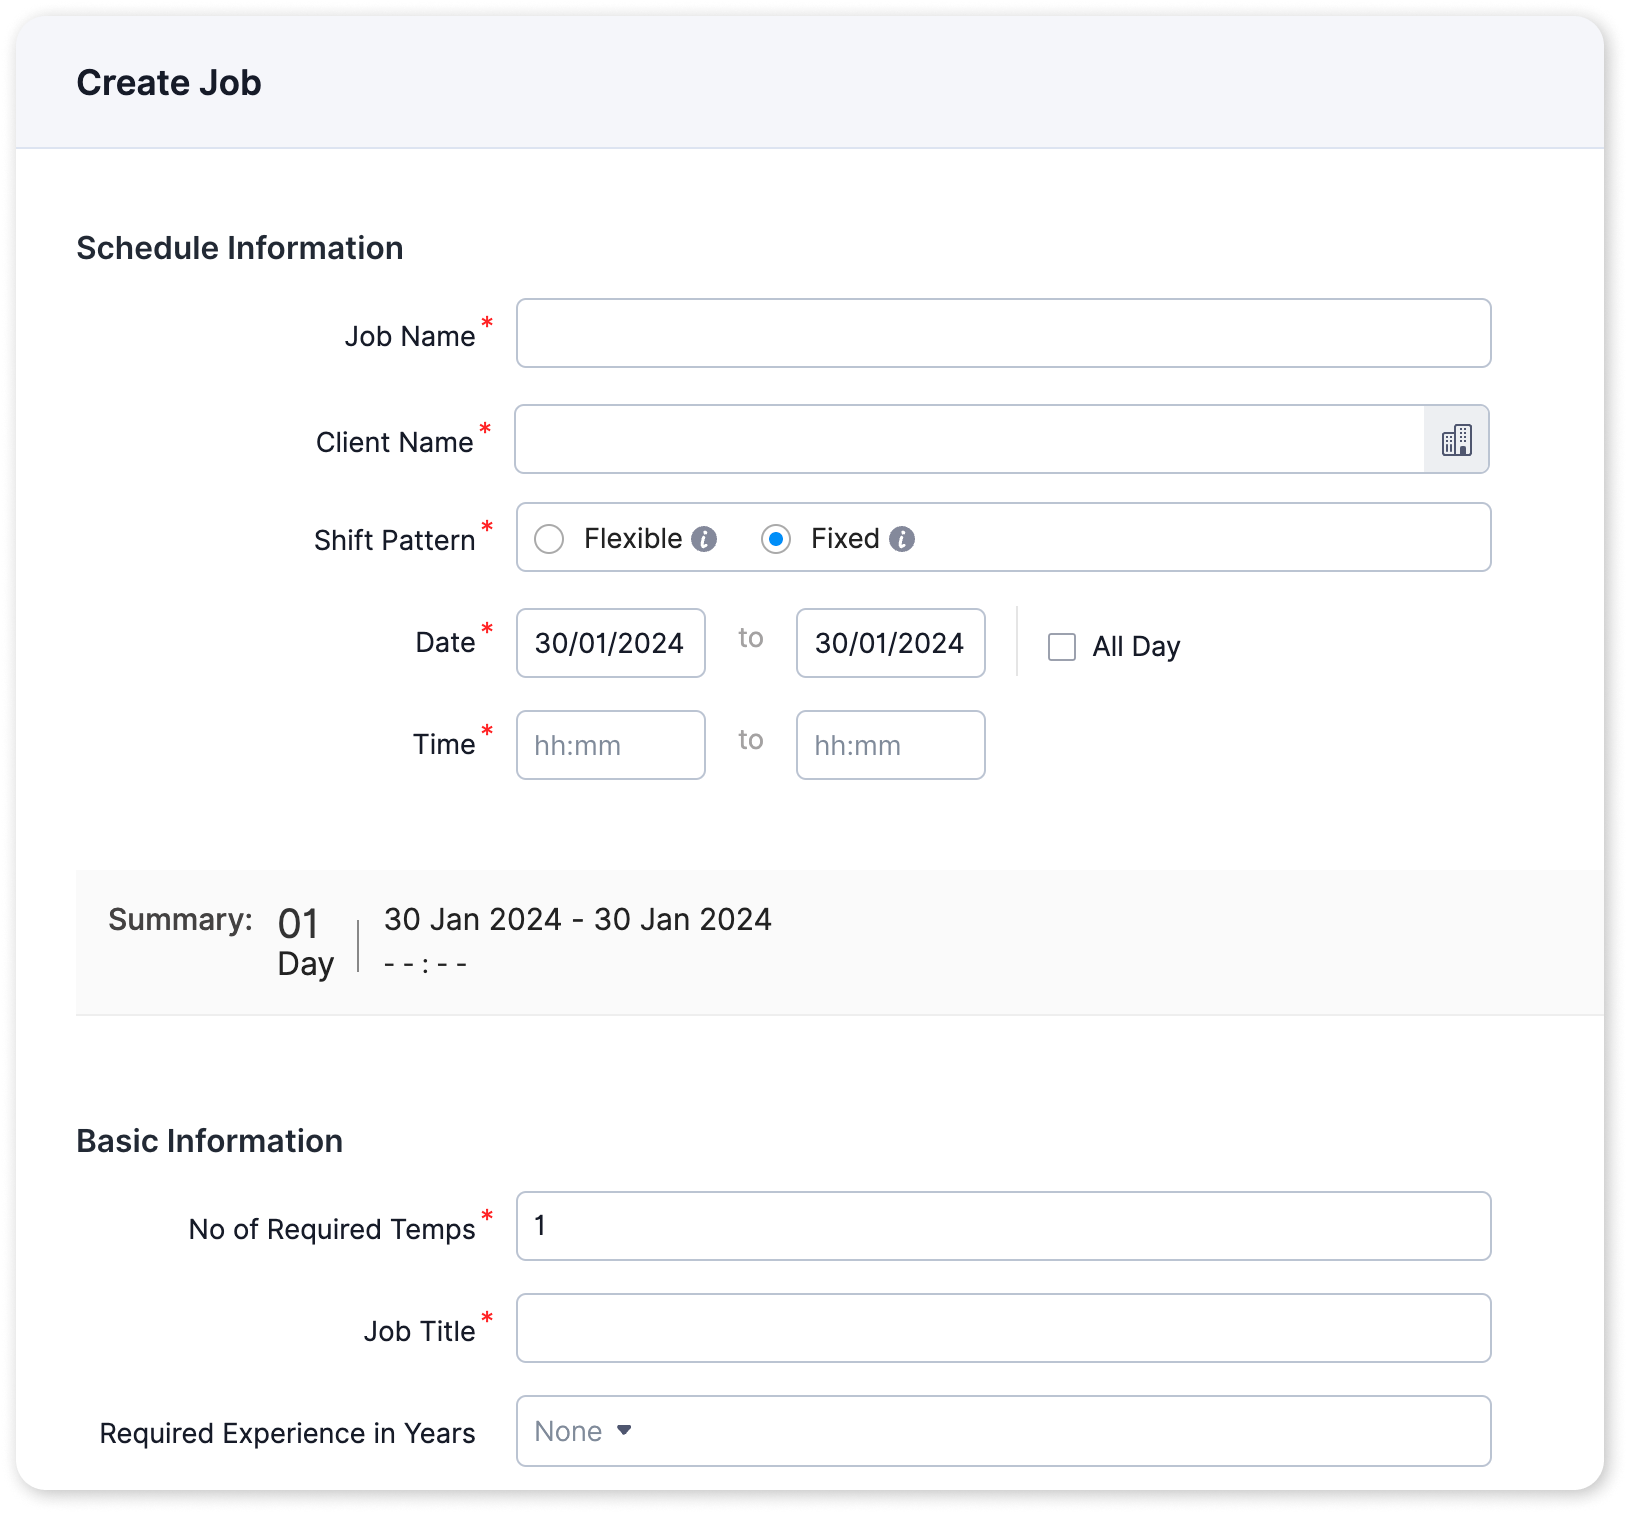Open the start date picker field

(611, 643)
